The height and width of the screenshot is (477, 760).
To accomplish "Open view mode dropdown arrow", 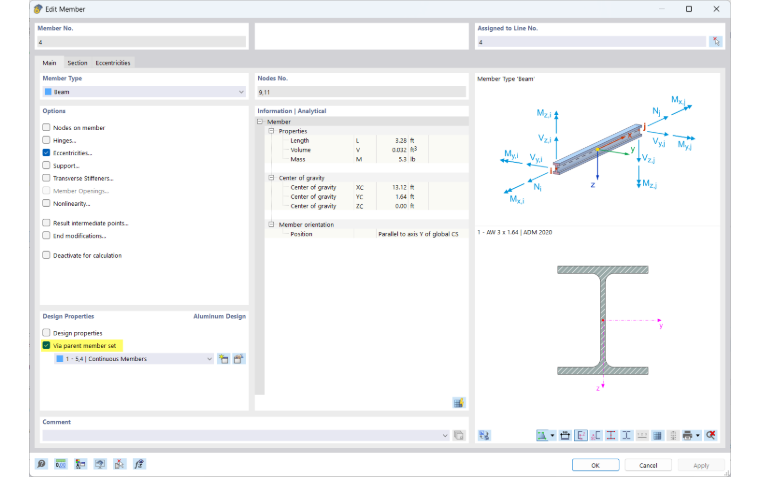I will pos(552,435).
